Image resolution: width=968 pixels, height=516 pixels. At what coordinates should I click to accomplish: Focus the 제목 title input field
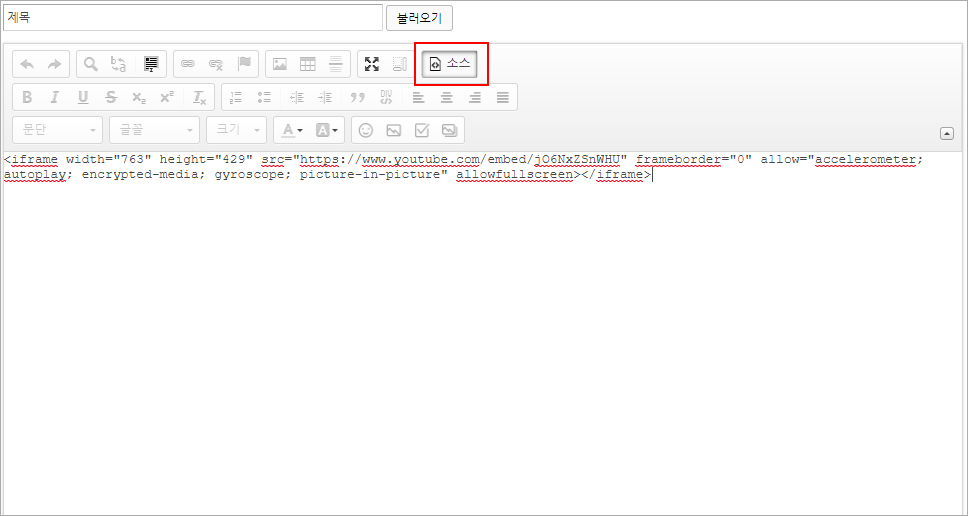coord(193,18)
